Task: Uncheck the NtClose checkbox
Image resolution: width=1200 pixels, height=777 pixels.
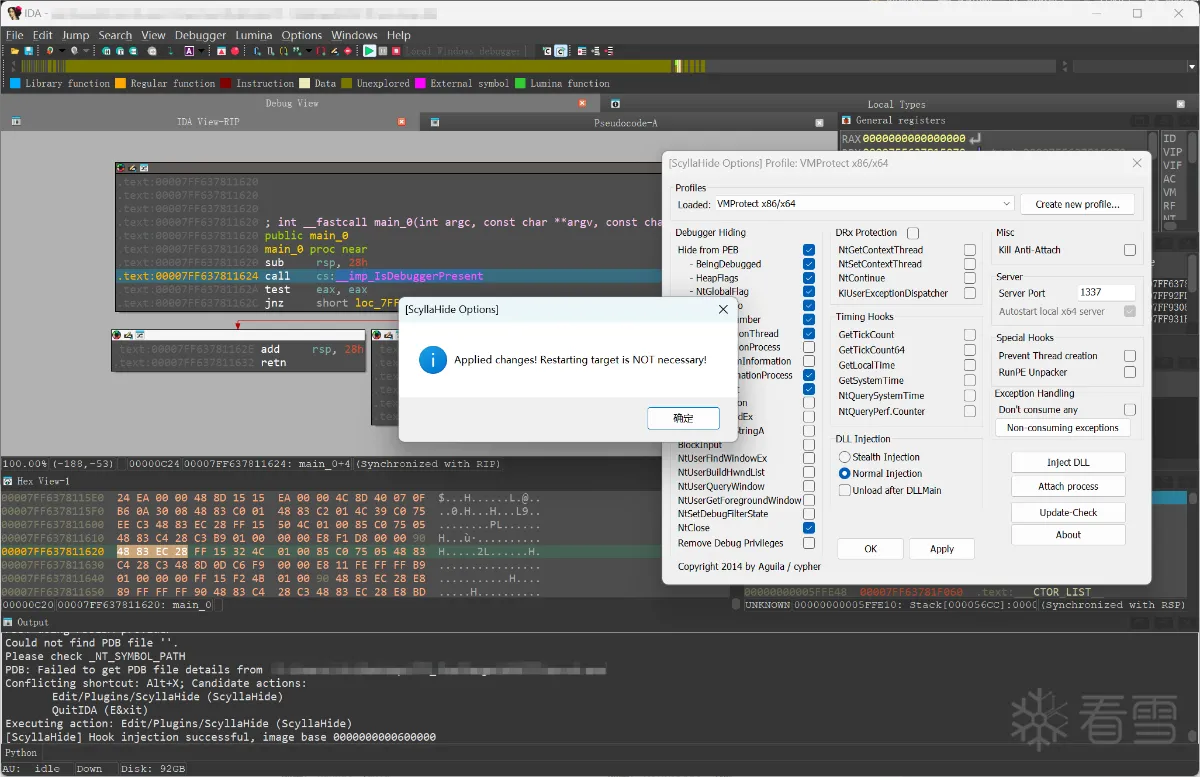Action: click(x=809, y=528)
